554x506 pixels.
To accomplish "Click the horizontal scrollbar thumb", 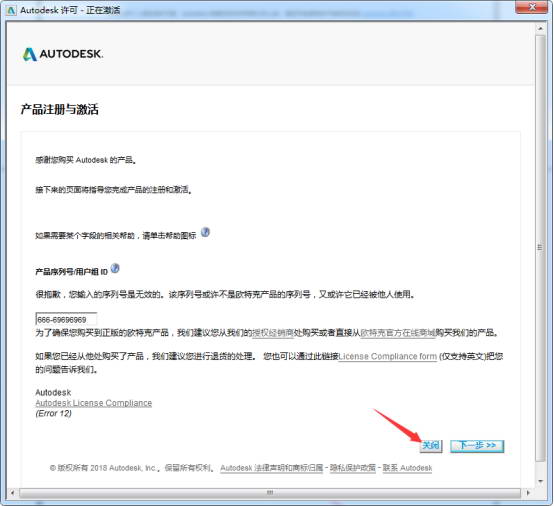I will [x=270, y=493].
